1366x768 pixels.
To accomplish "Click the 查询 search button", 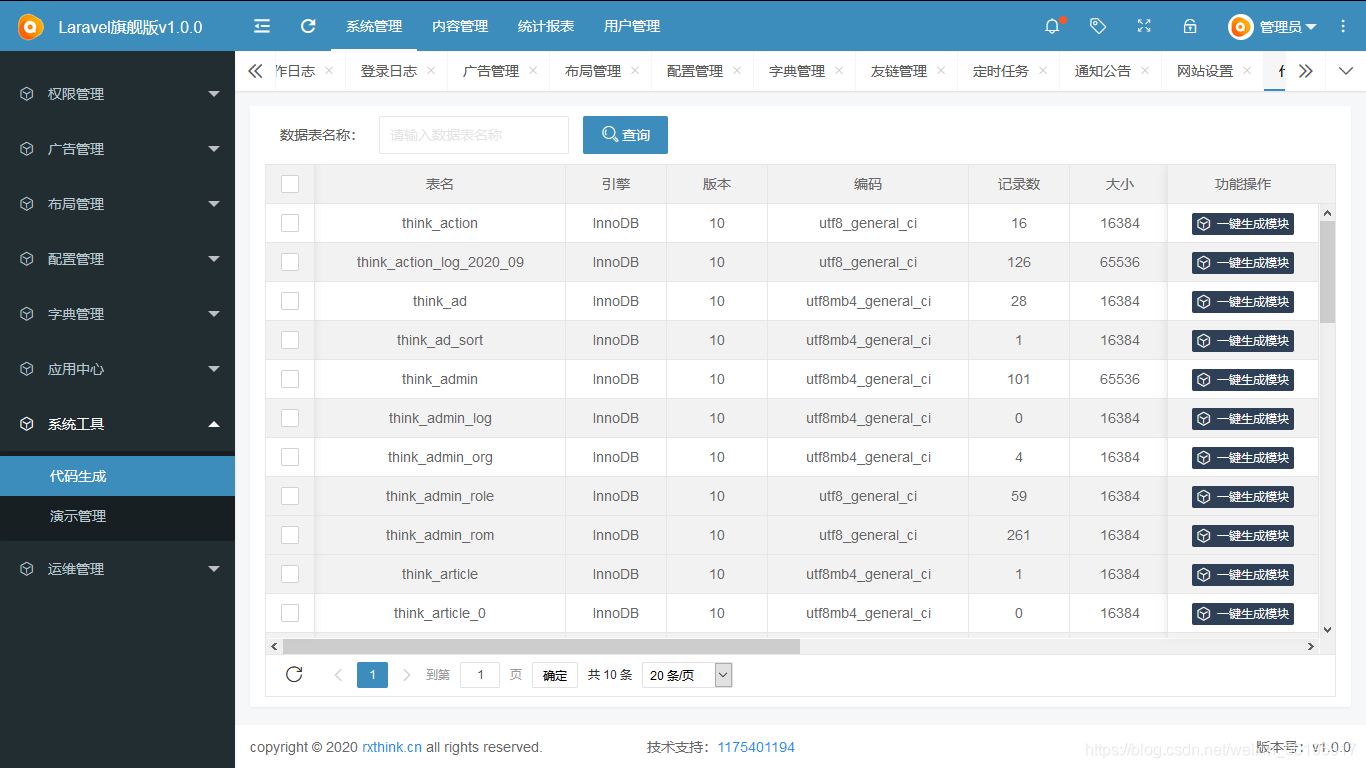I will (625, 135).
